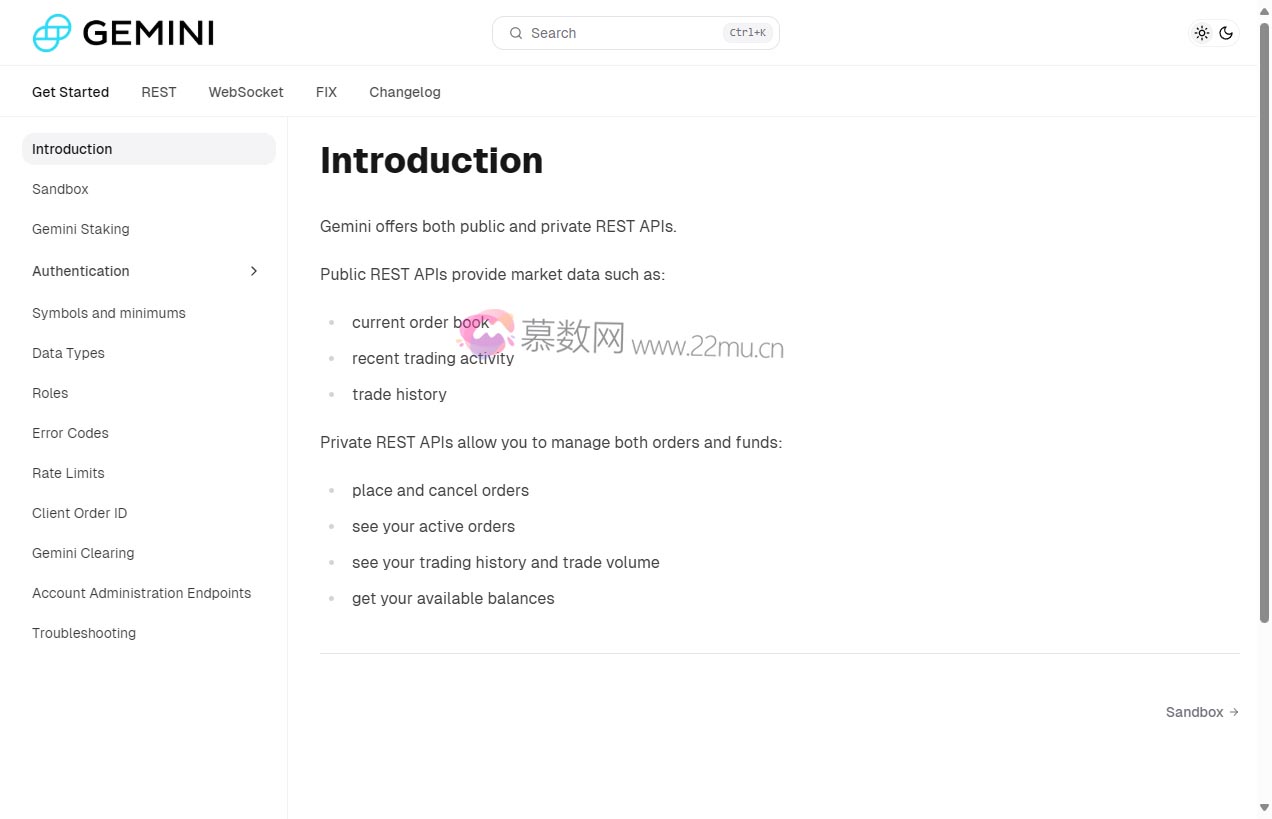Switch to light theme sun icon
The height and width of the screenshot is (819, 1272).
click(x=1202, y=33)
